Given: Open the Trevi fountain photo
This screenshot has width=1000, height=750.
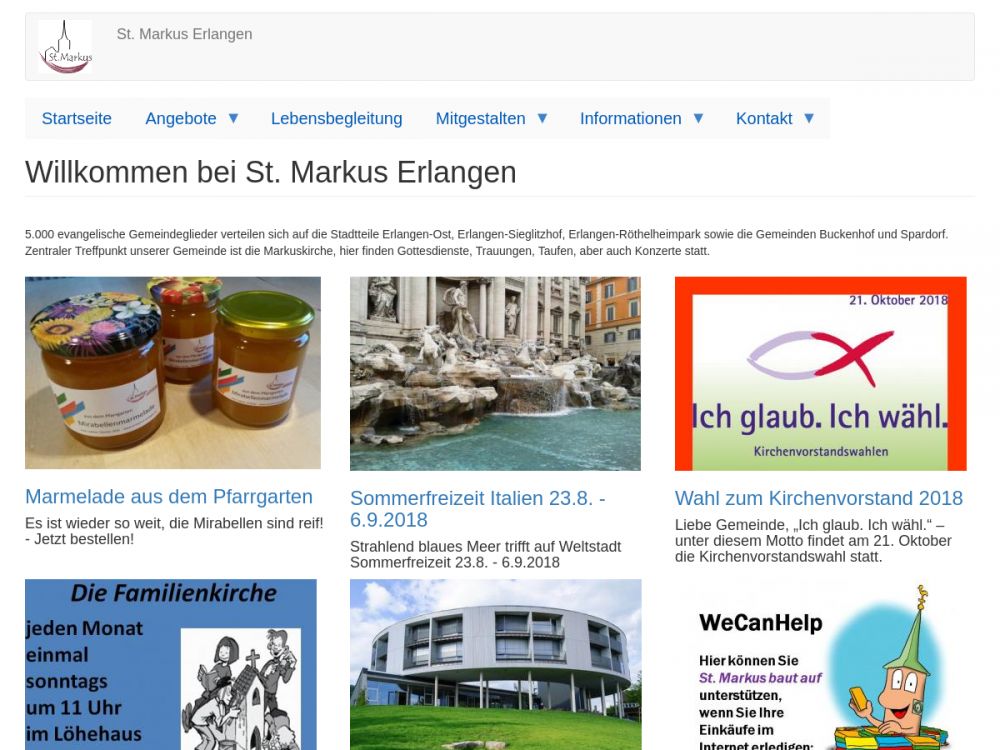Looking at the screenshot, I should coord(495,373).
